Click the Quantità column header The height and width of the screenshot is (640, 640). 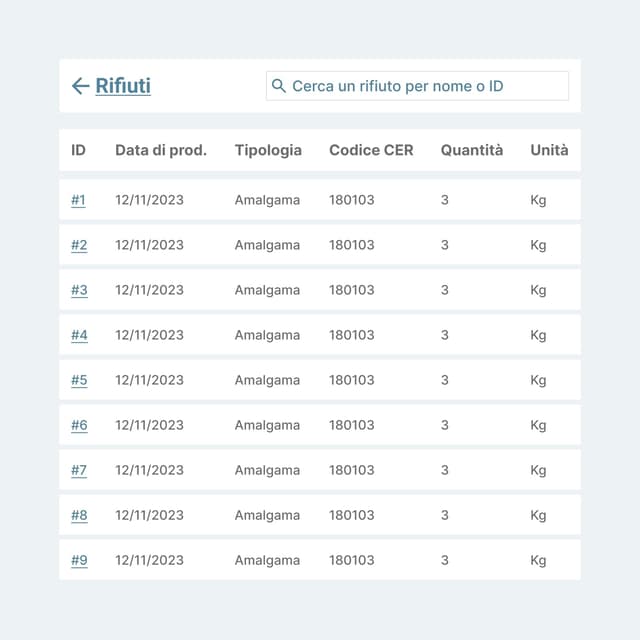point(472,150)
